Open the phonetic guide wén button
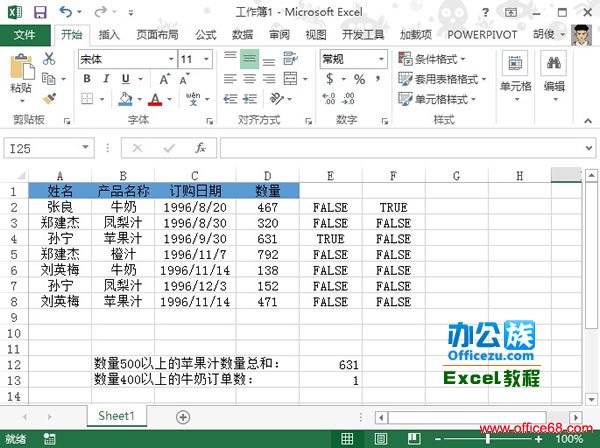 (x=193, y=99)
